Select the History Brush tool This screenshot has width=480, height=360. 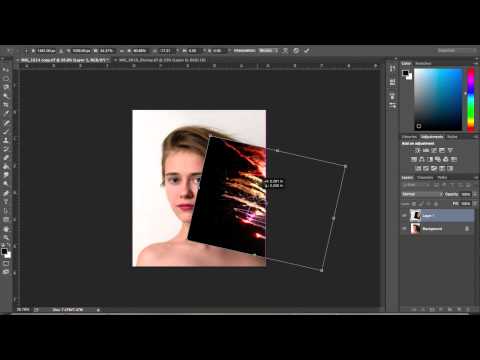(6, 148)
